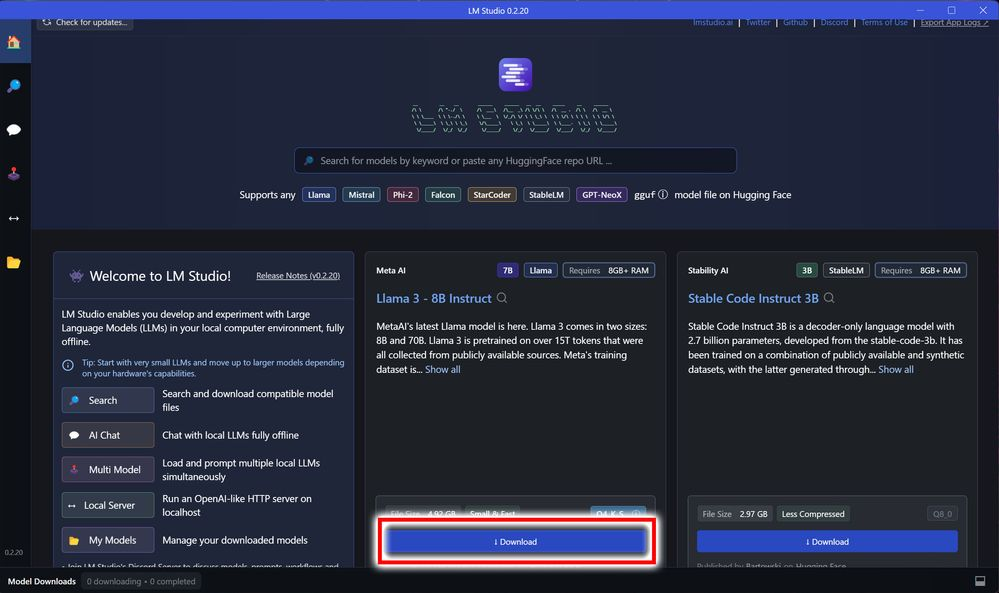
Task: Click the model search input field
Action: (515, 161)
